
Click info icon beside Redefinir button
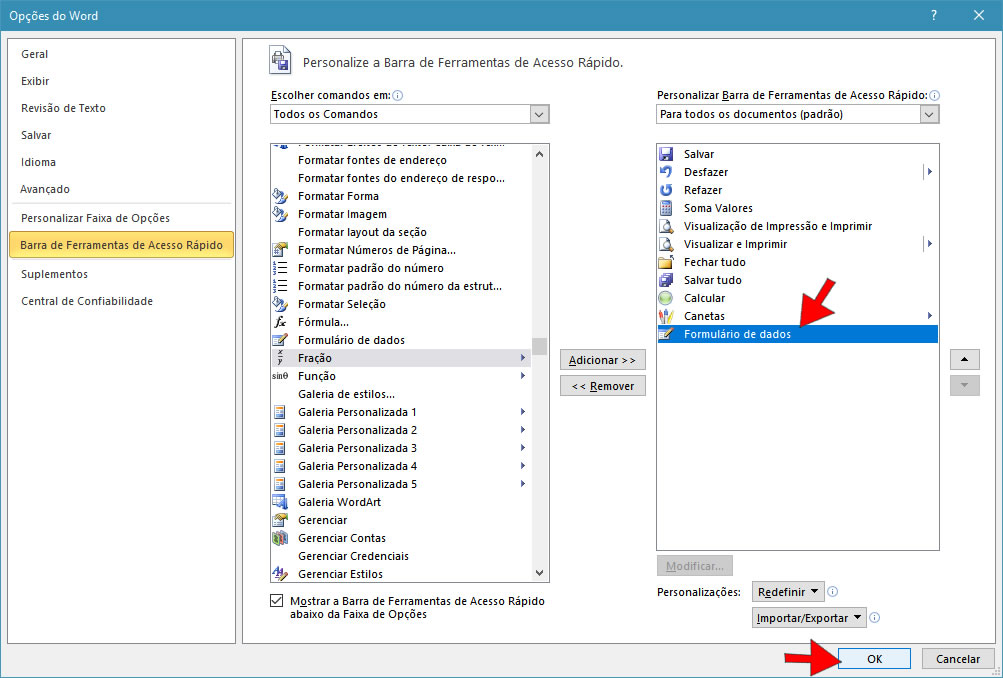[832, 592]
